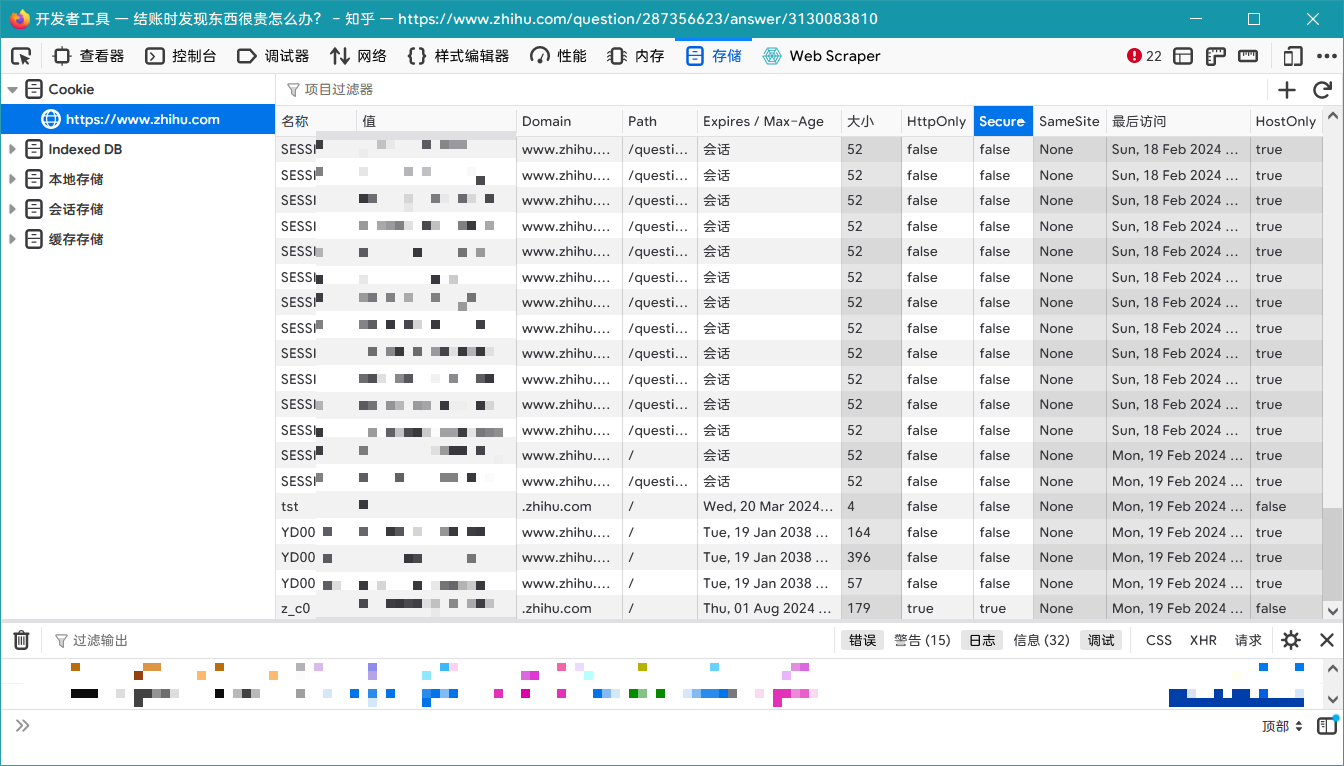
Task: Collapse the Cookie tree node
Action: click(x=12, y=90)
